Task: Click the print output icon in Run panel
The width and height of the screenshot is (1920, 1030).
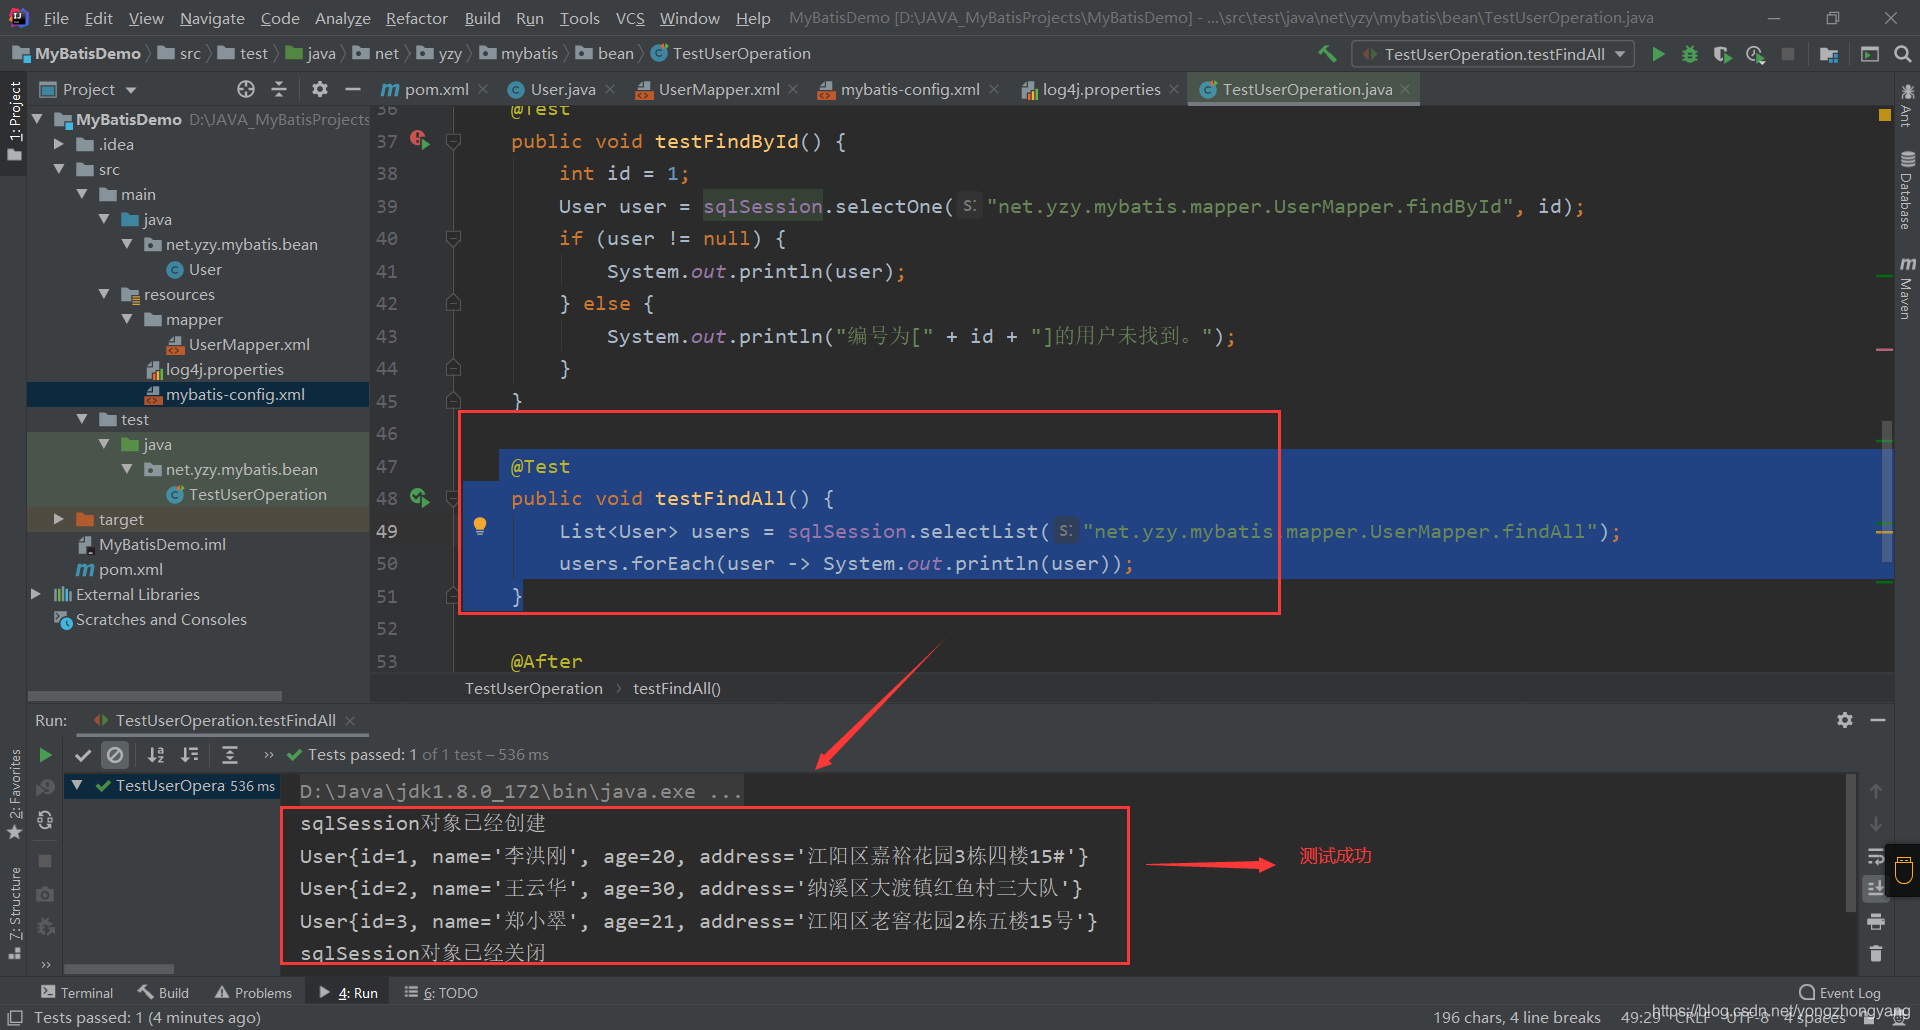Action: pos(1876,921)
